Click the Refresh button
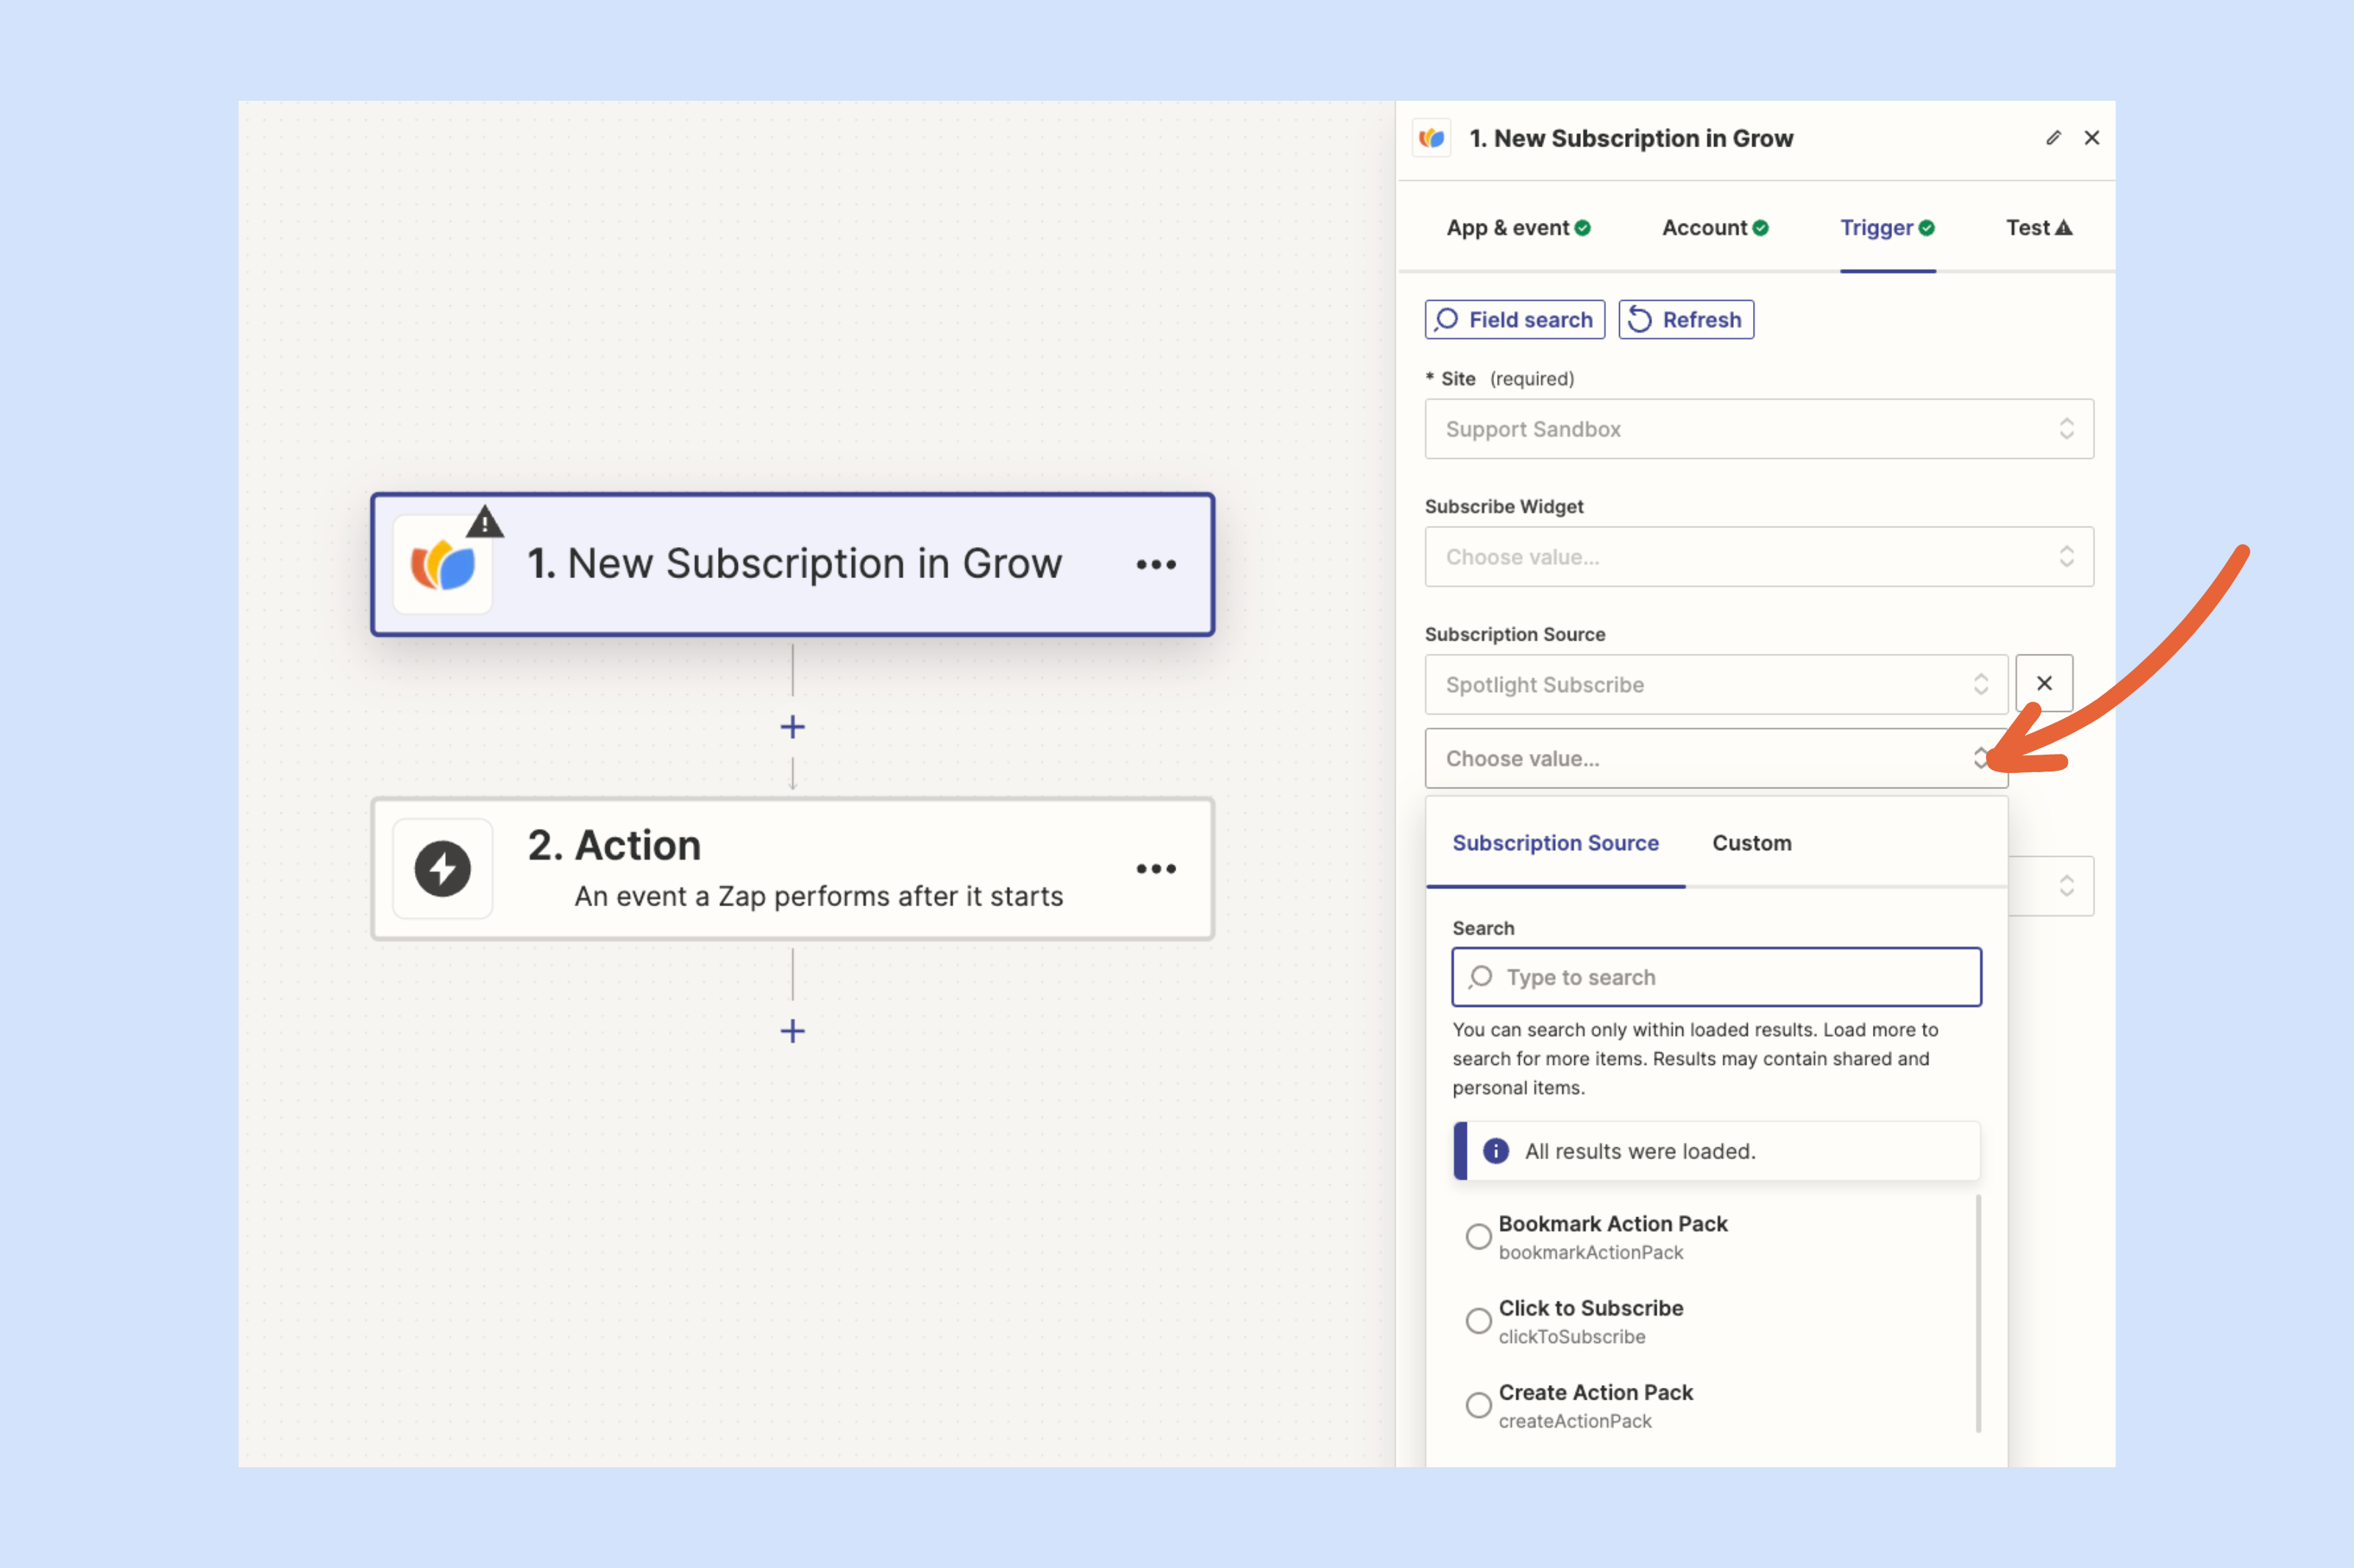2354x1568 pixels. pos(1686,320)
